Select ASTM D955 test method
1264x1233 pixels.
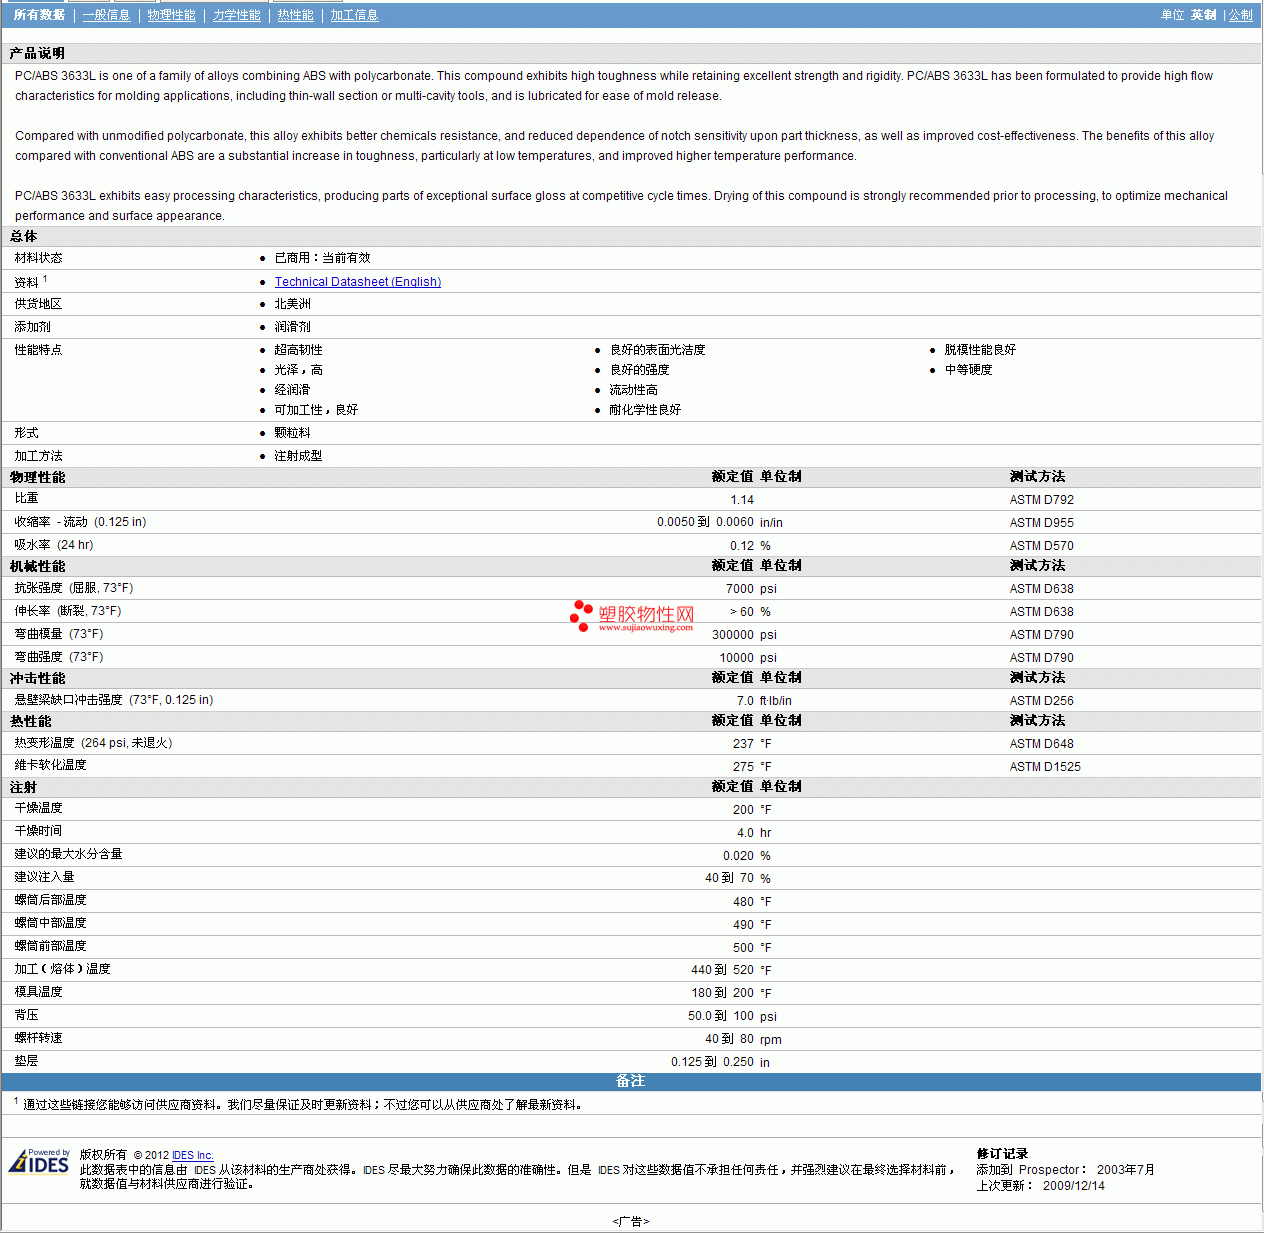tap(1041, 523)
